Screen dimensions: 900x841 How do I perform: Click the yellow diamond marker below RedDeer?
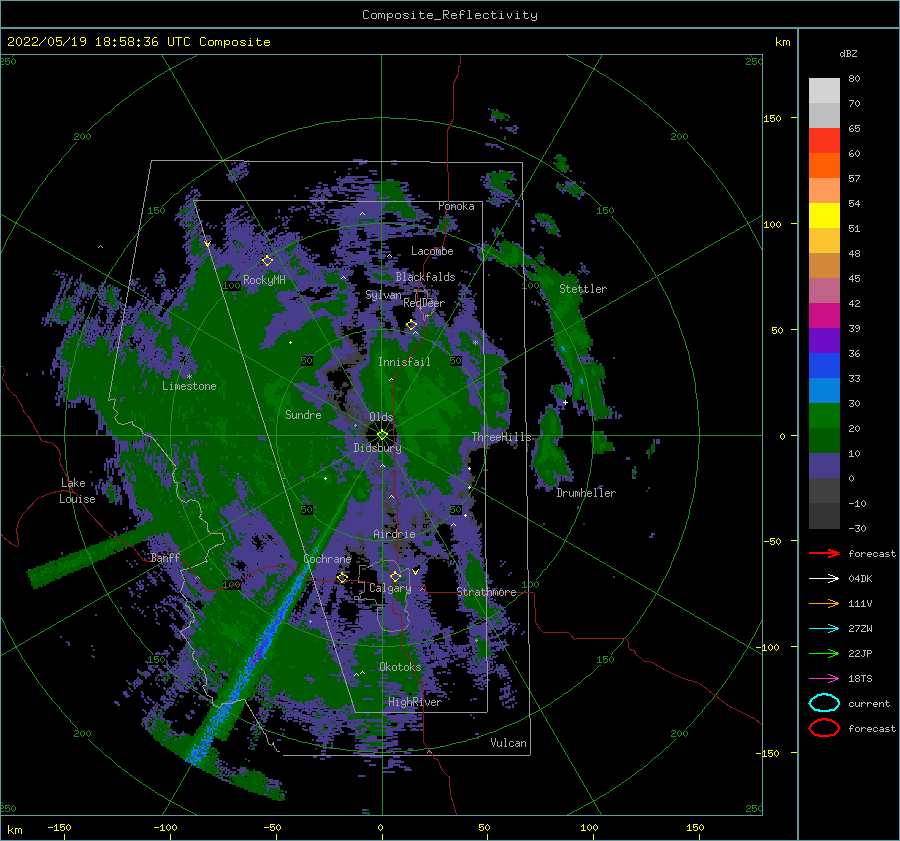pos(411,325)
